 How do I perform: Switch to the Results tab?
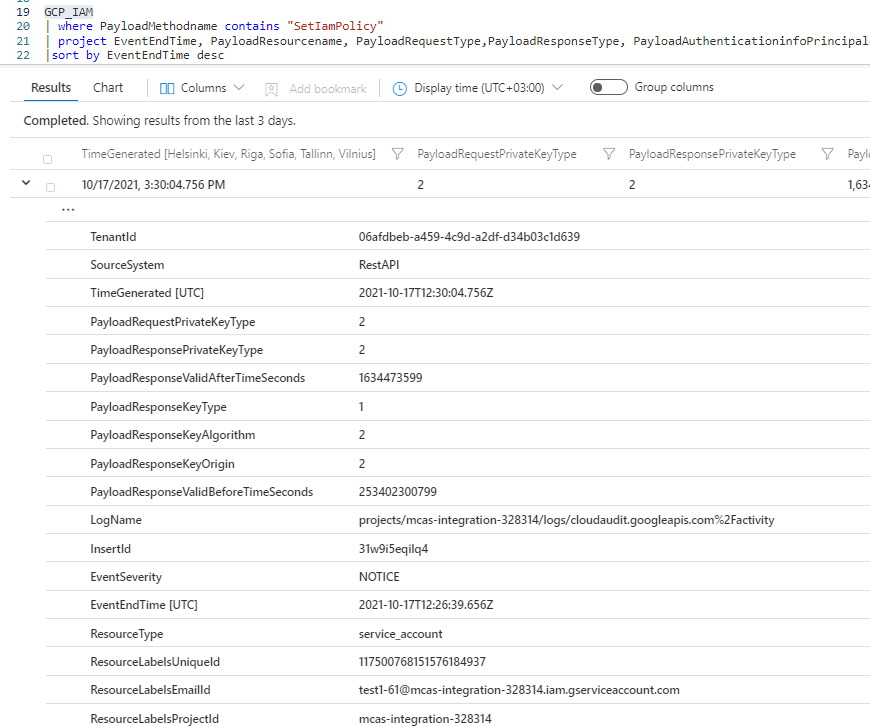pos(51,87)
